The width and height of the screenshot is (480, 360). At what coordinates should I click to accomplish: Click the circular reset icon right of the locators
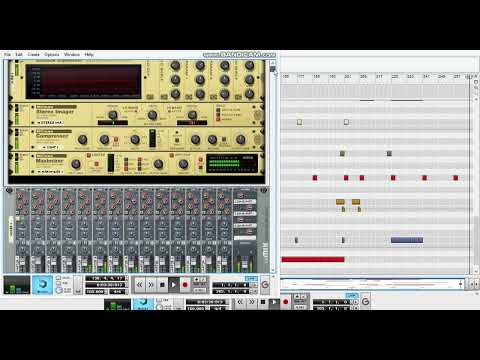click(265, 284)
